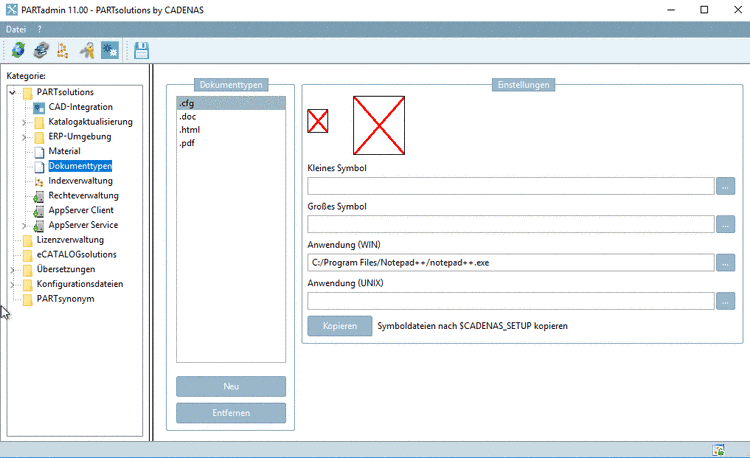Expand the AppServer Service node
Image resolution: width=750 pixels, height=458 pixels.
click(24, 226)
